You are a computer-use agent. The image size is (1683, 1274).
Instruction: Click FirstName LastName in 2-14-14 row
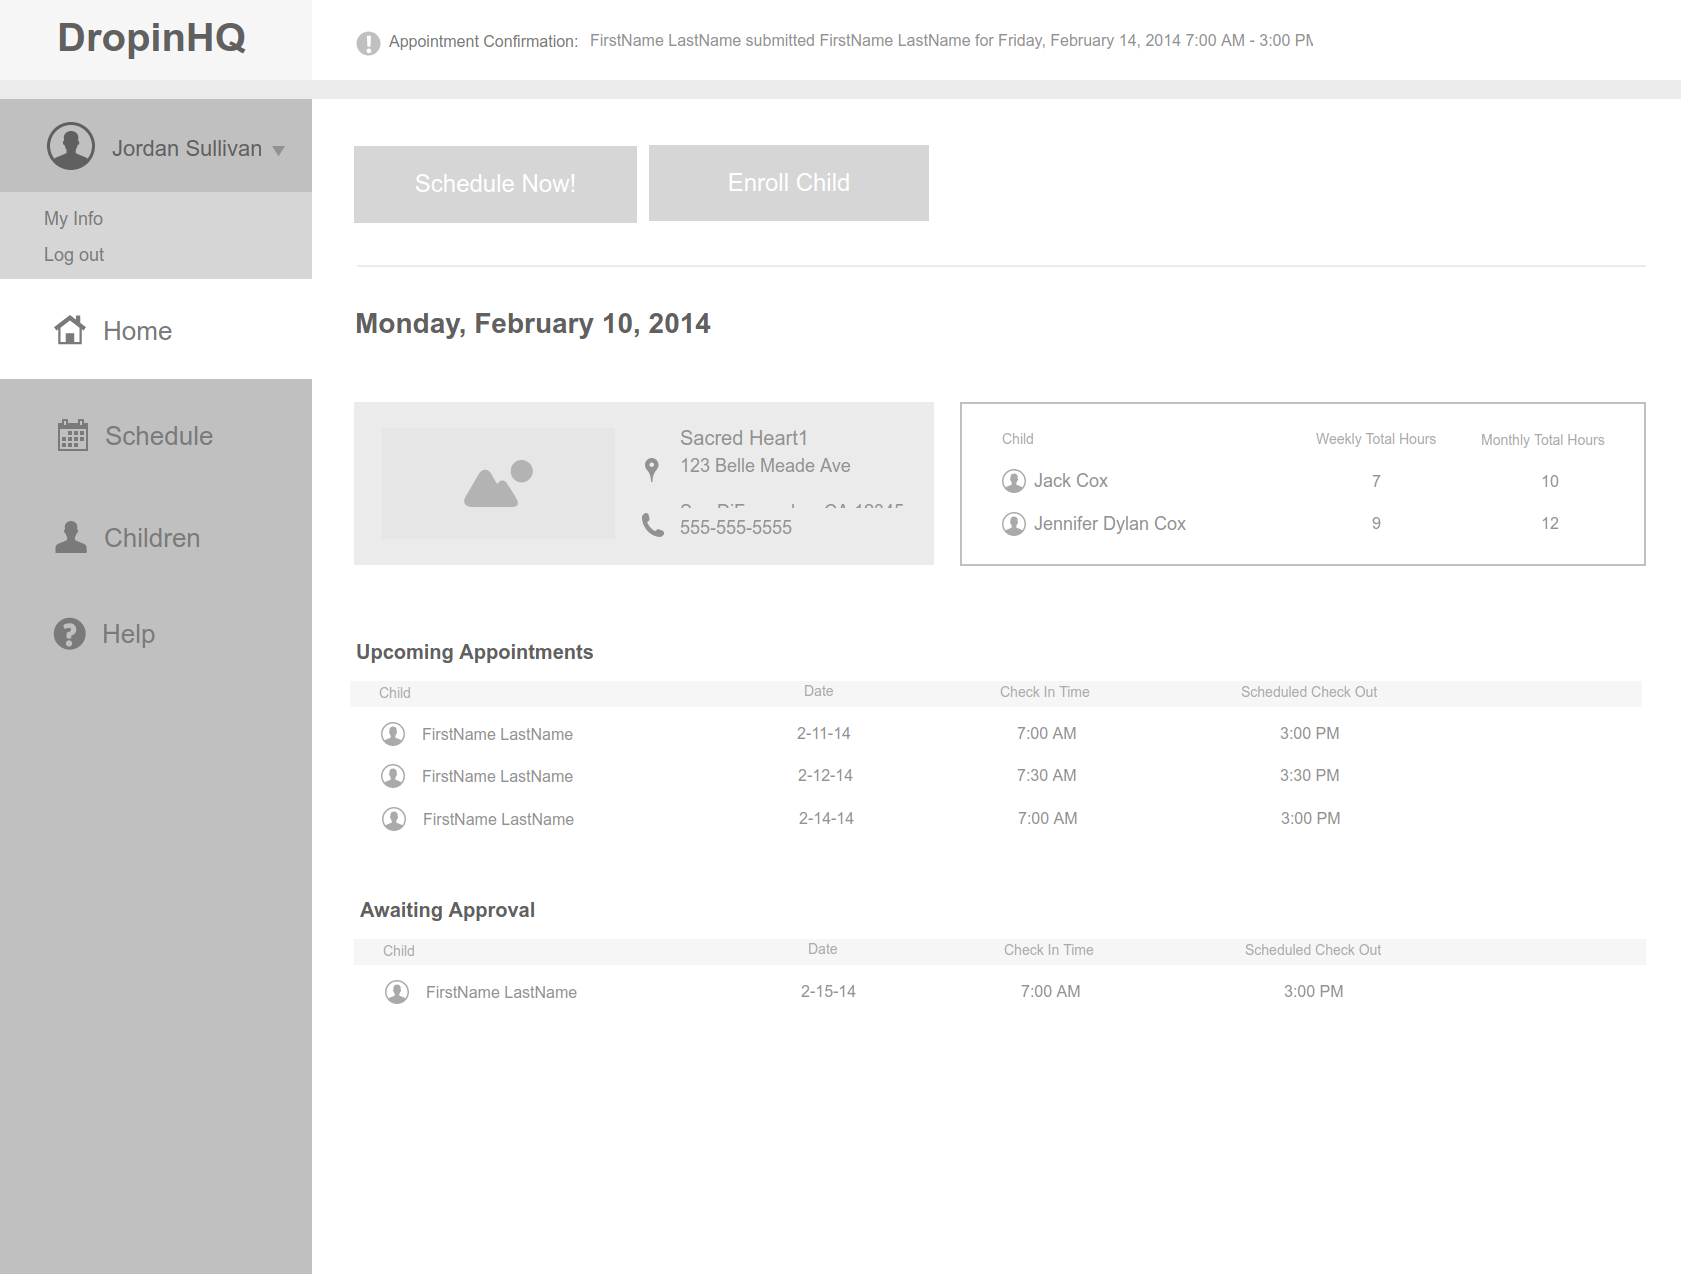pos(498,819)
